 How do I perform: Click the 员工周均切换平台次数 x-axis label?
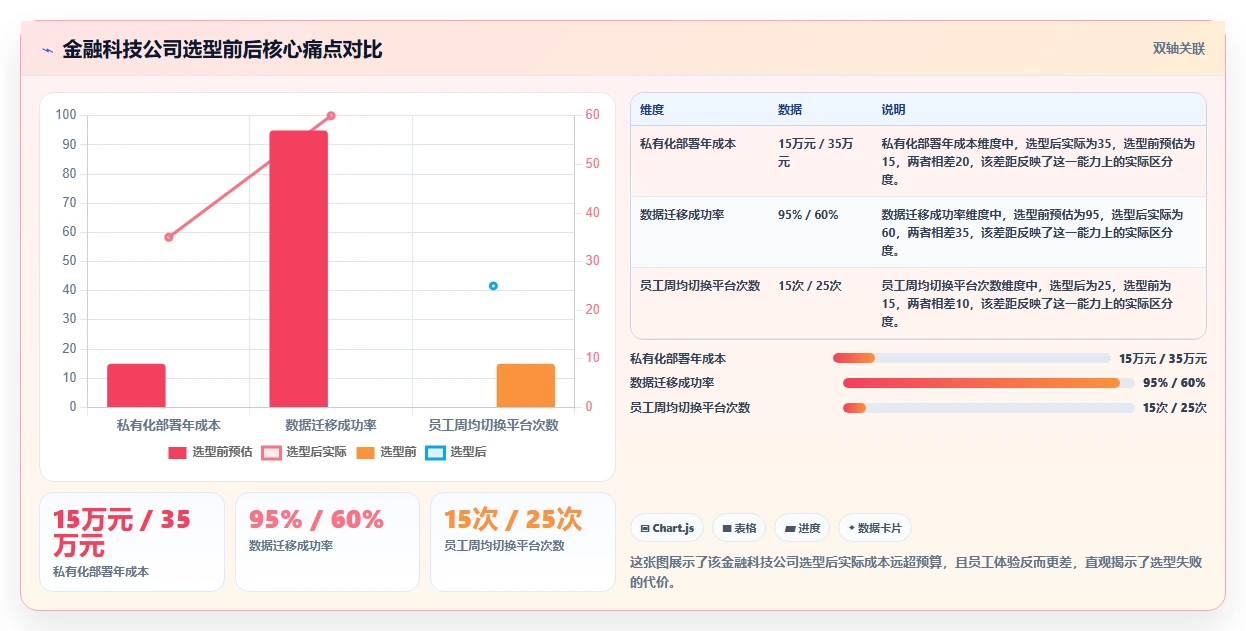tap(493, 425)
